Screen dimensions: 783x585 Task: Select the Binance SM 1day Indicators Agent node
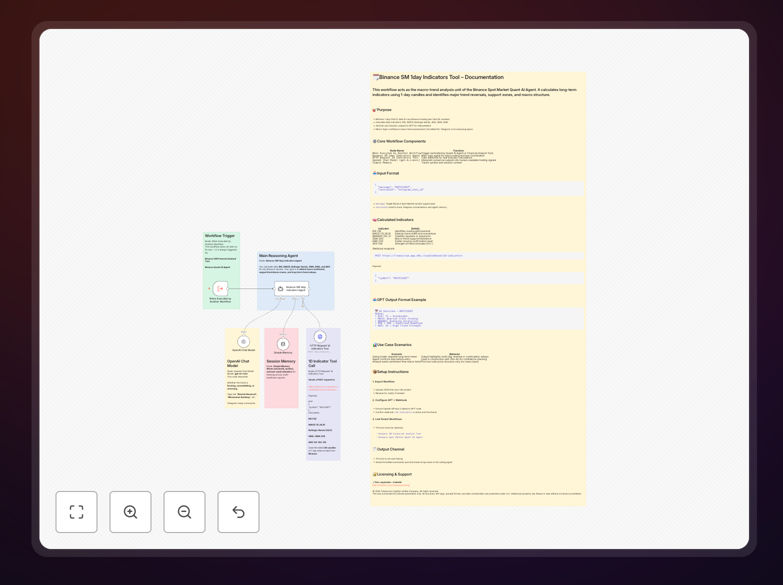(292, 288)
